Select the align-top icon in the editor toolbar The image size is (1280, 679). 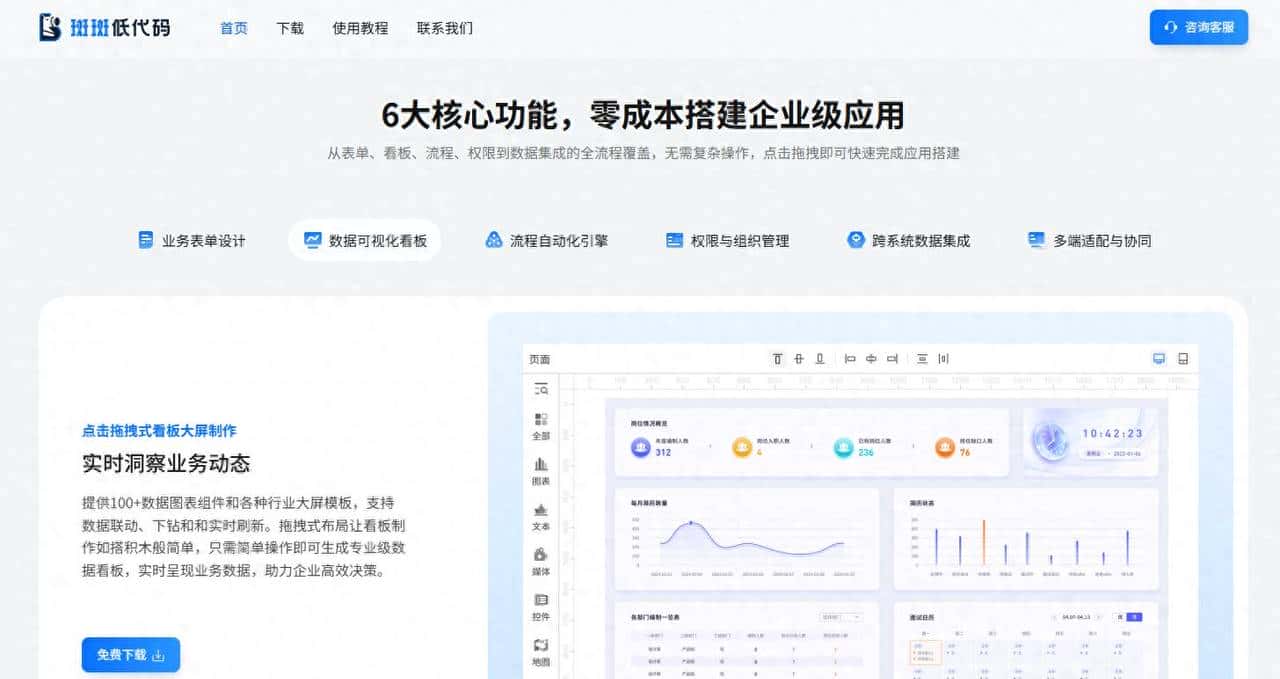778,359
